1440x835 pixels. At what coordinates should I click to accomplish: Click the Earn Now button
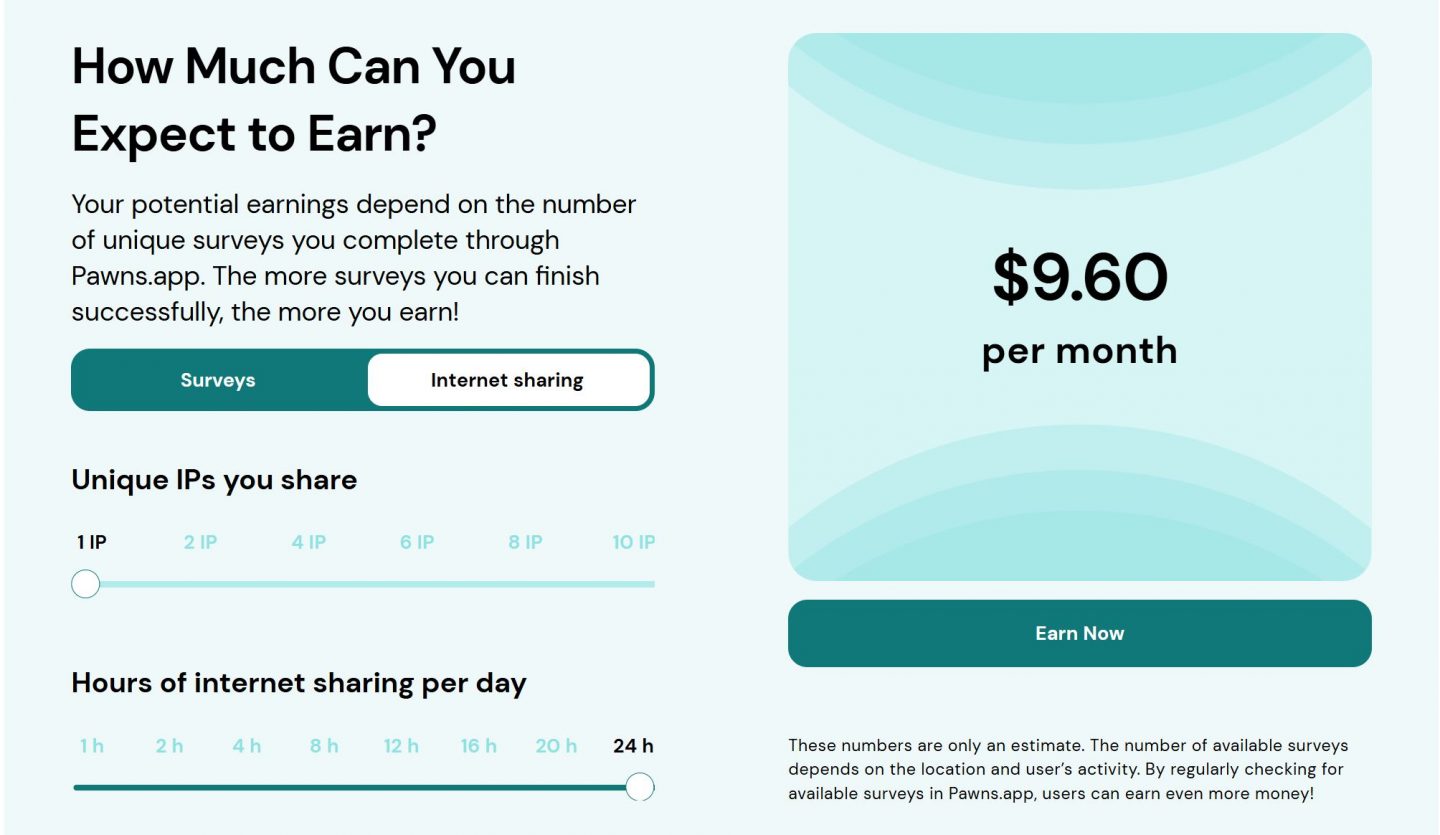pyautogui.click(x=1080, y=632)
